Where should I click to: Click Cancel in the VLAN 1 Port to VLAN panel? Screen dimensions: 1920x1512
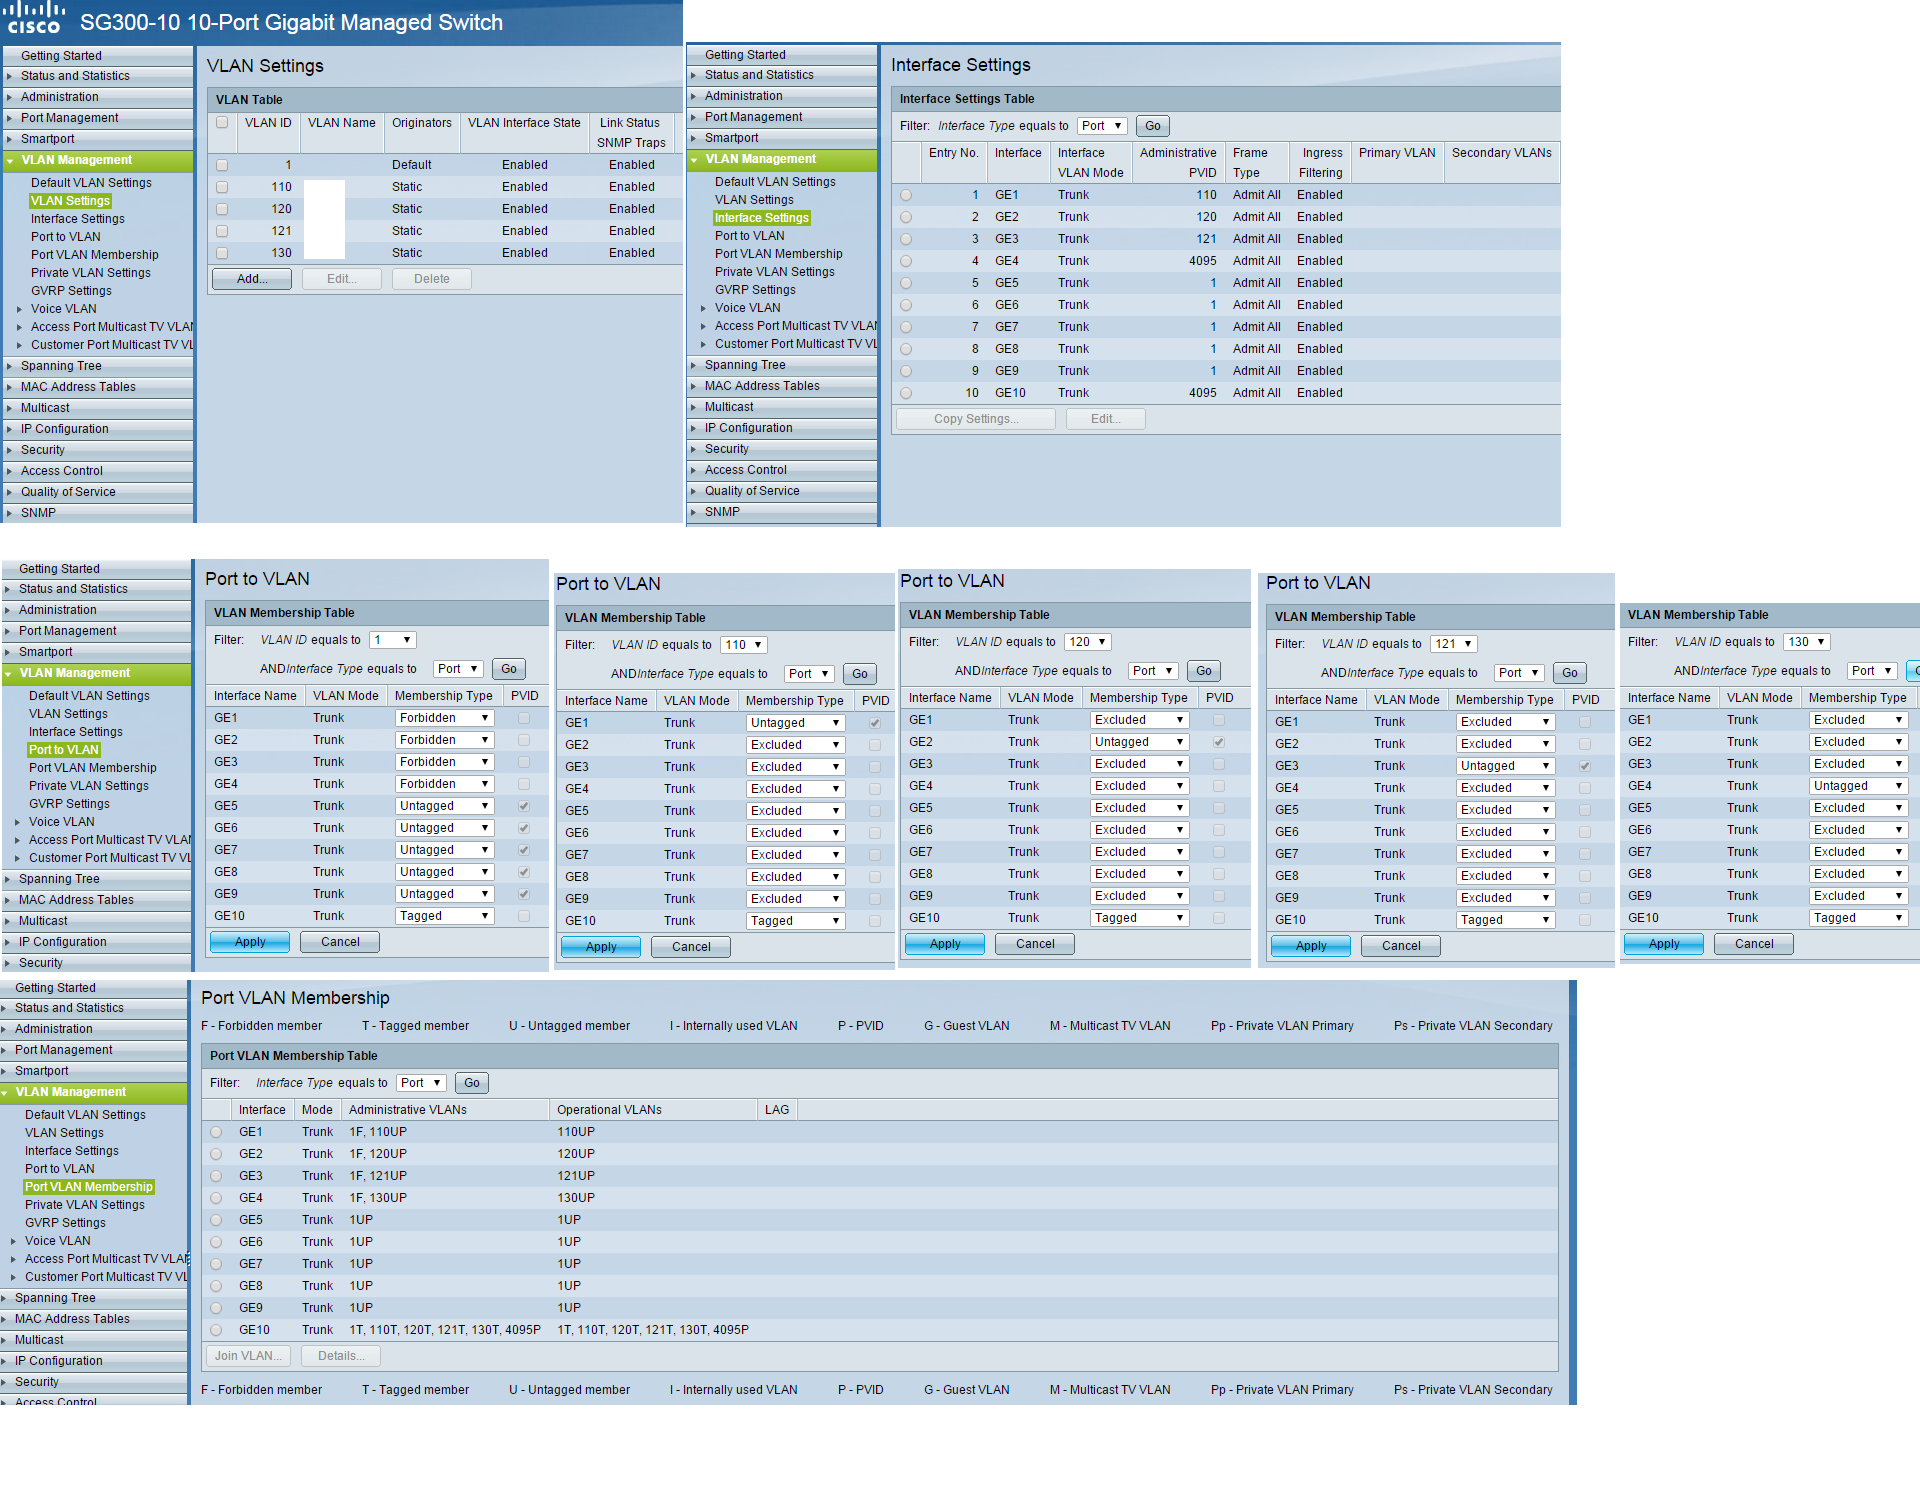tap(340, 942)
